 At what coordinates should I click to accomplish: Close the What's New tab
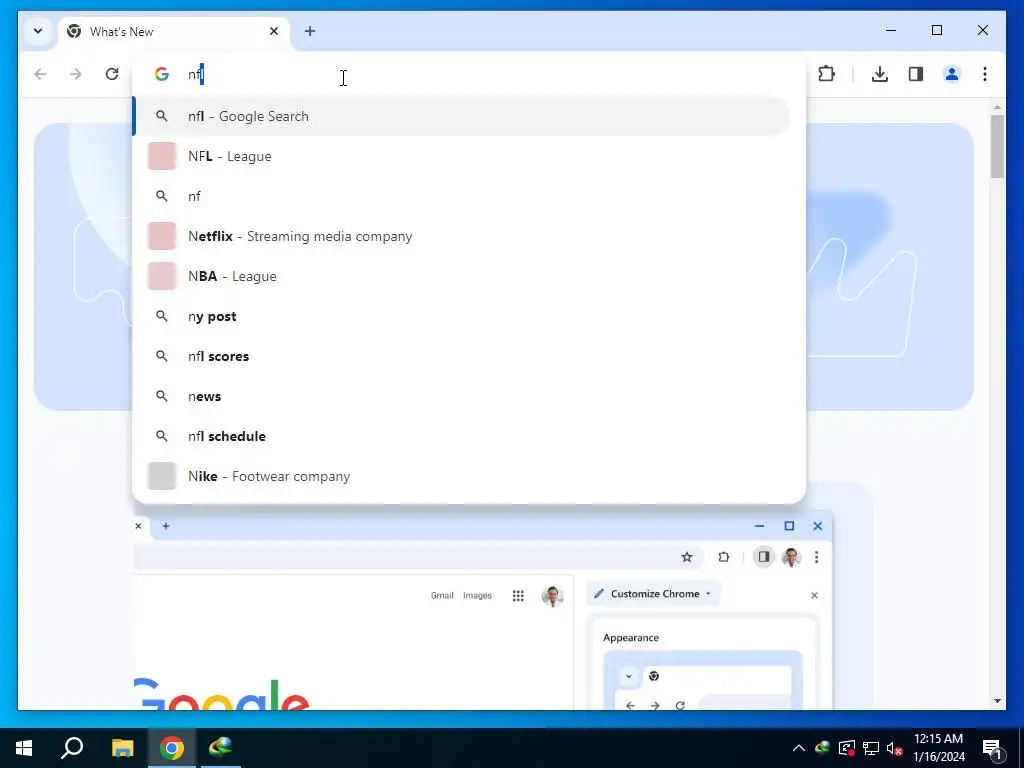tap(274, 31)
